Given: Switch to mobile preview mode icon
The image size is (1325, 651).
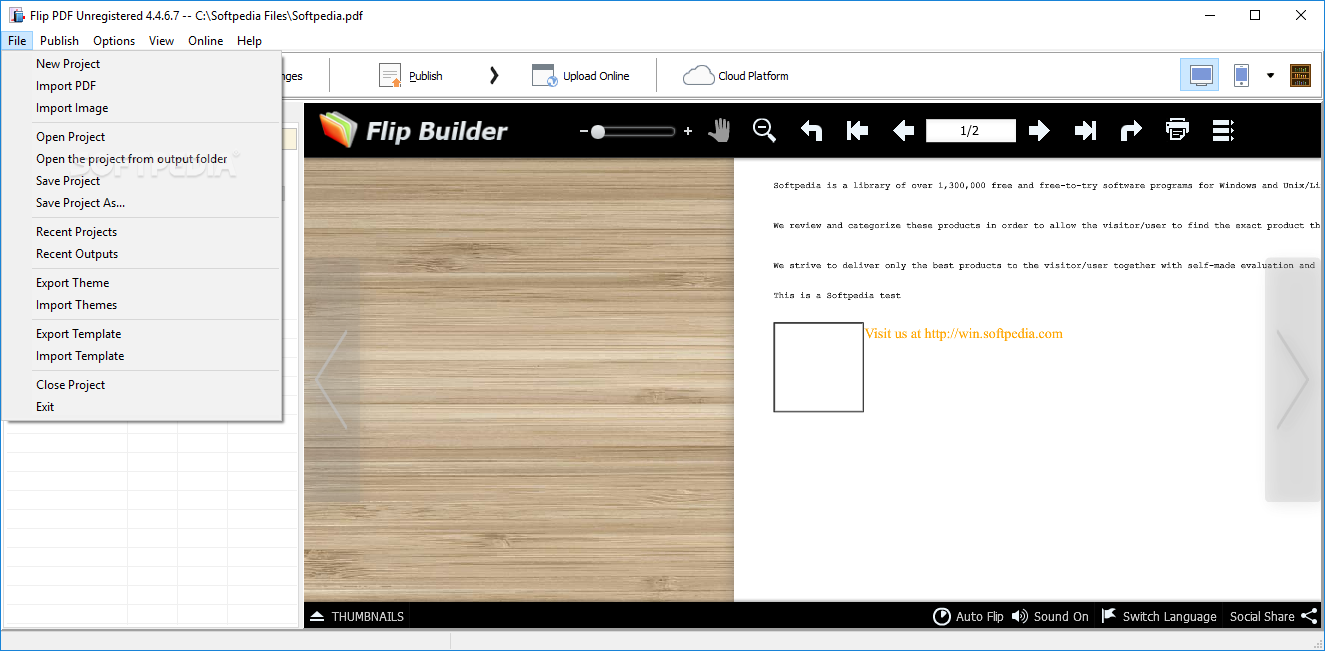Looking at the screenshot, I should tap(1241, 75).
